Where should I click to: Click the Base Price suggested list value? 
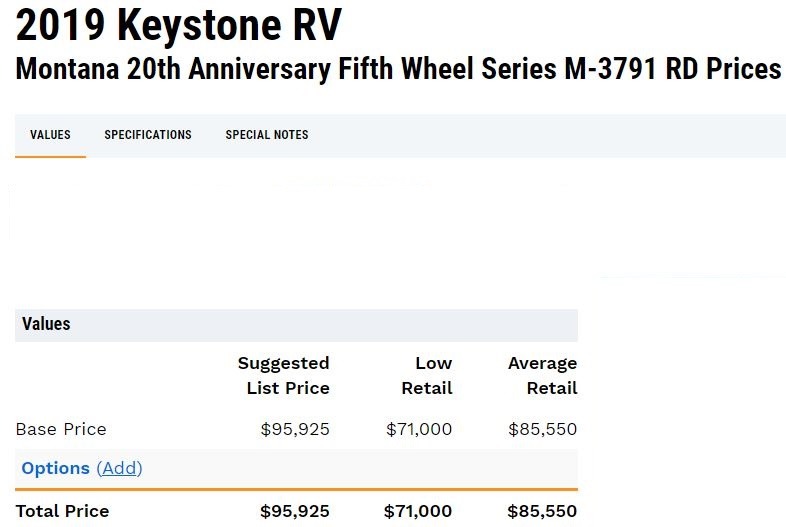(295, 429)
